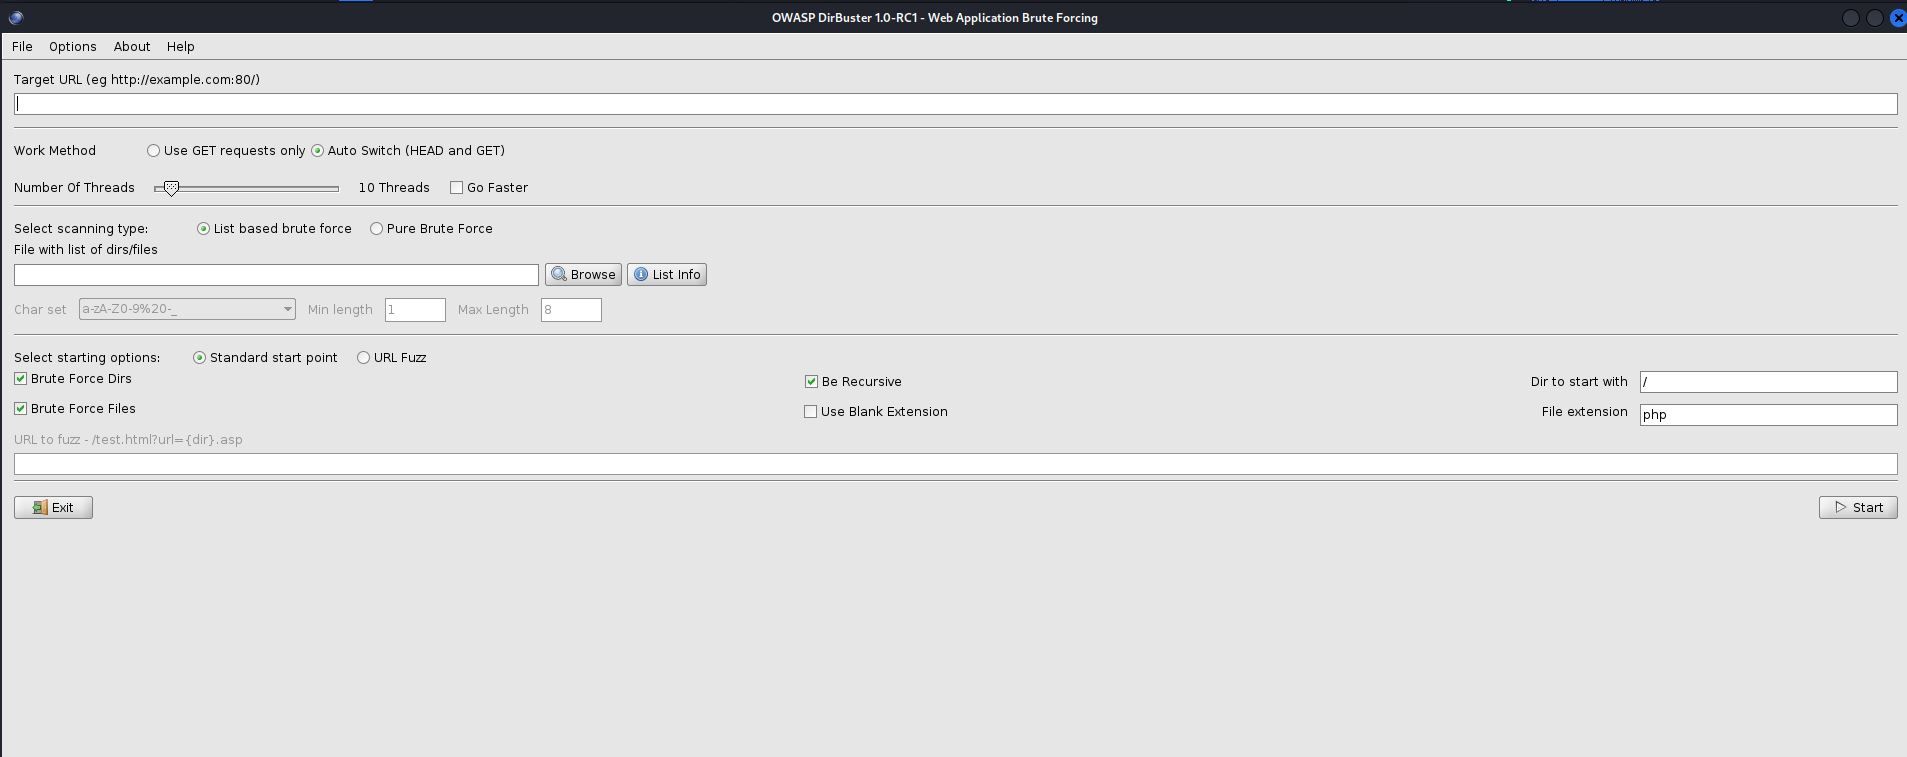The image size is (1907, 757).
Task: Click the Min length field
Action: [x=415, y=310]
